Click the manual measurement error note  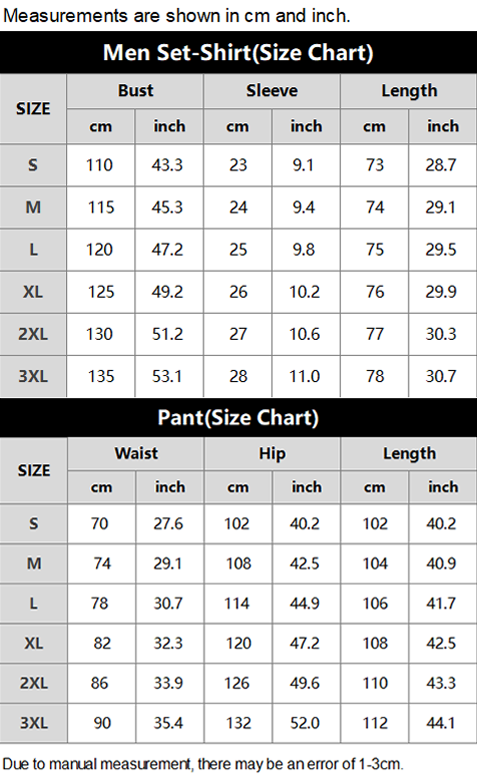(x=203, y=764)
